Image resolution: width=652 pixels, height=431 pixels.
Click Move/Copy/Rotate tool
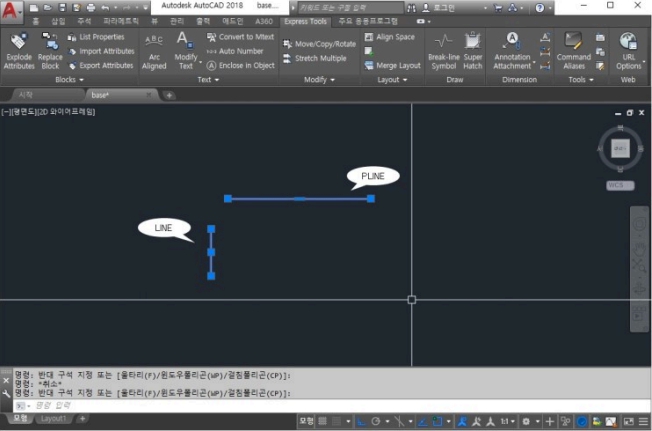(319, 44)
